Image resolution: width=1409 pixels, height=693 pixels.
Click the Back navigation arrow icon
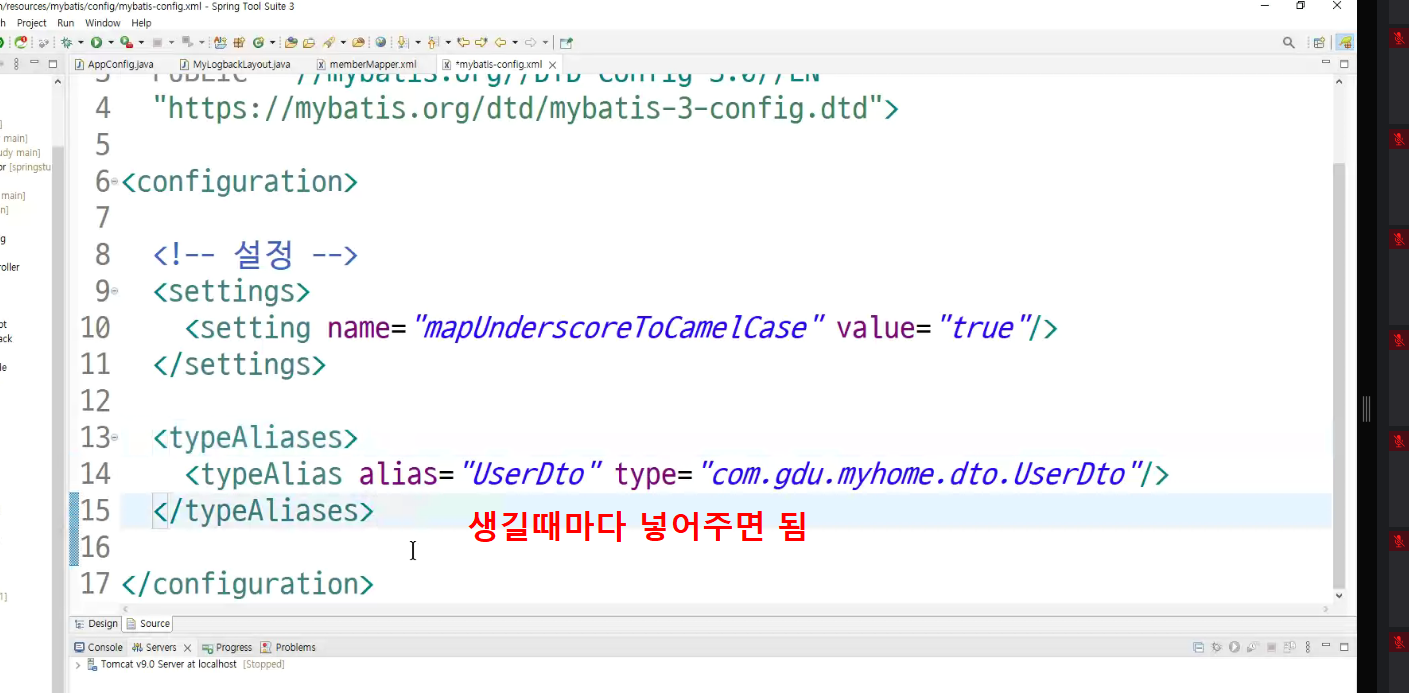coord(500,42)
